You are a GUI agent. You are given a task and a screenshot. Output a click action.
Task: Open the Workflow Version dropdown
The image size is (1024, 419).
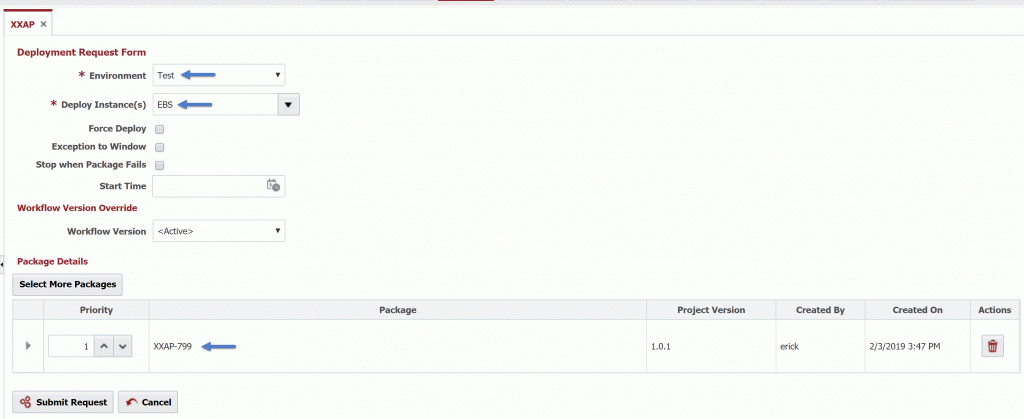coord(219,231)
